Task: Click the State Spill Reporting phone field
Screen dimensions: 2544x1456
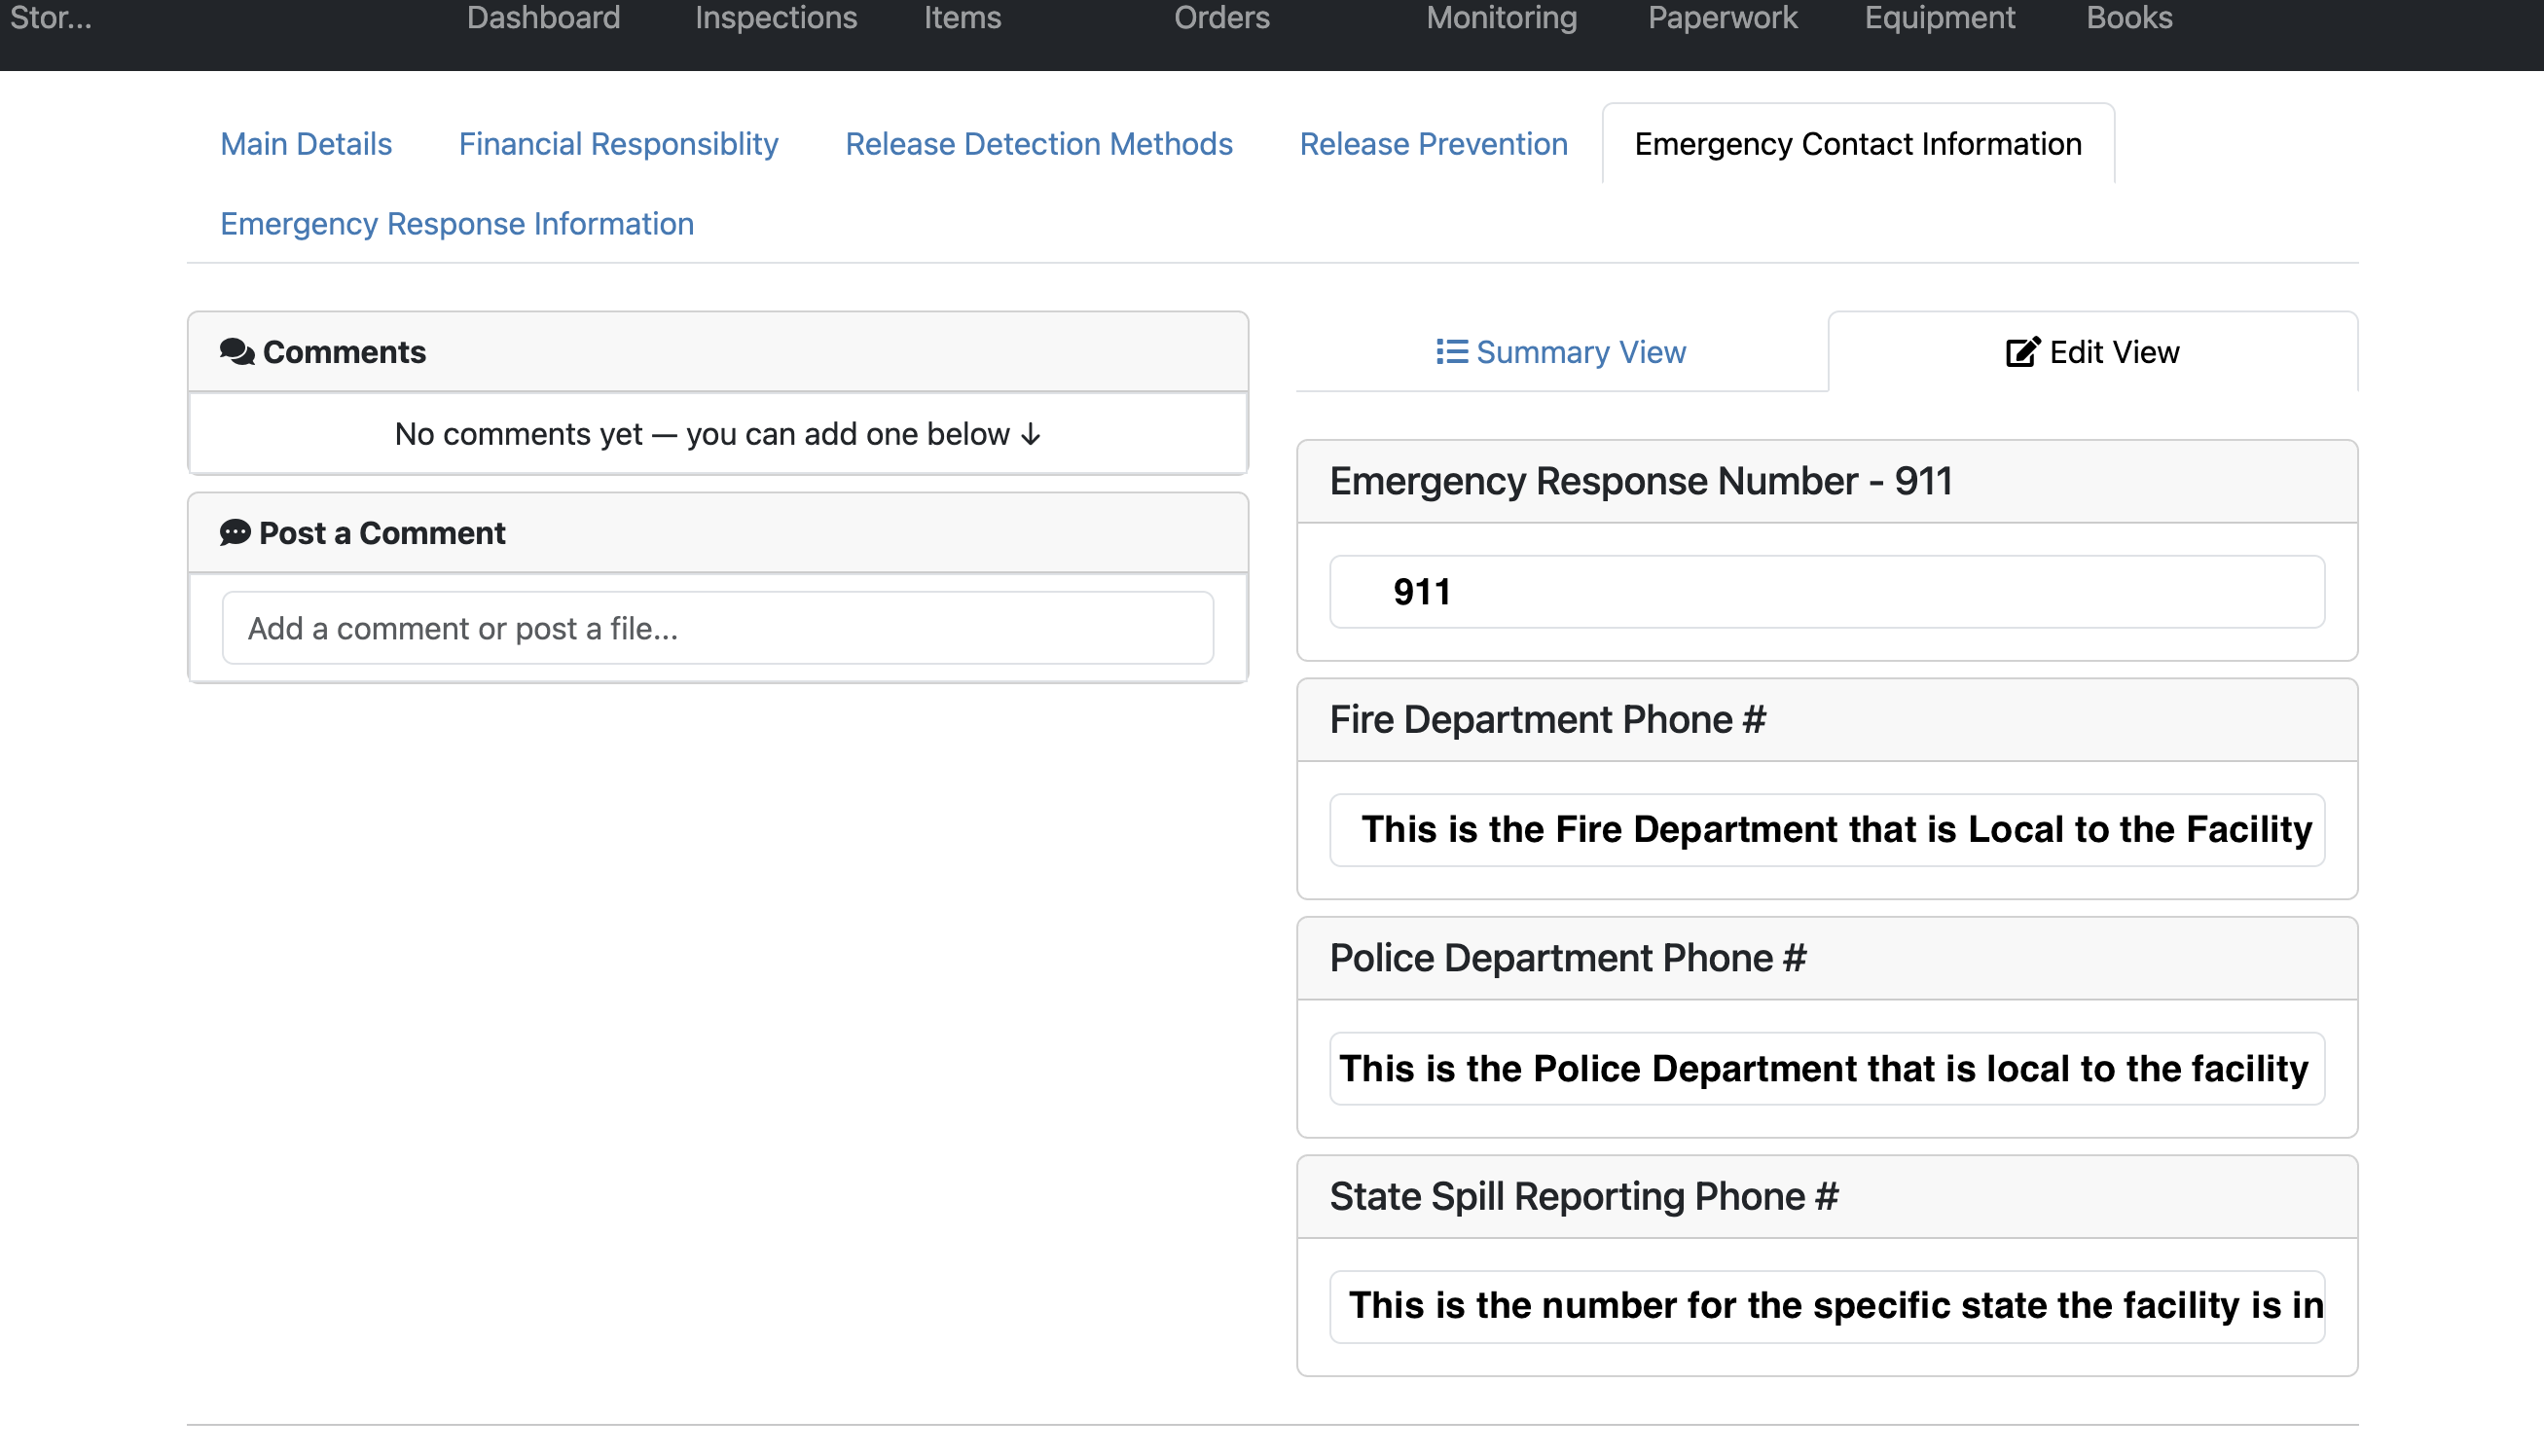Action: (x=1826, y=1306)
